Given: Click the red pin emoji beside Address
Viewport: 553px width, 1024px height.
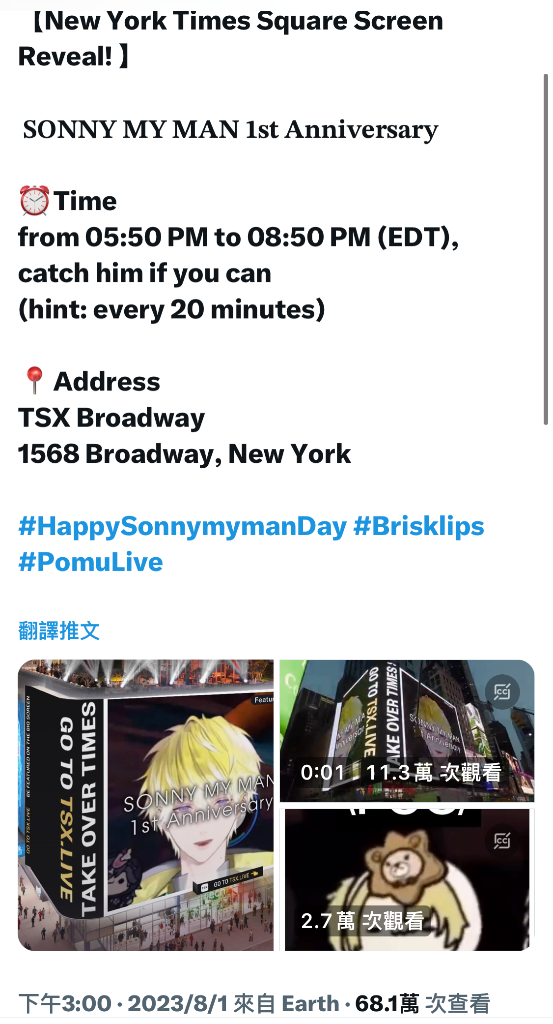Looking at the screenshot, I should coord(34,381).
